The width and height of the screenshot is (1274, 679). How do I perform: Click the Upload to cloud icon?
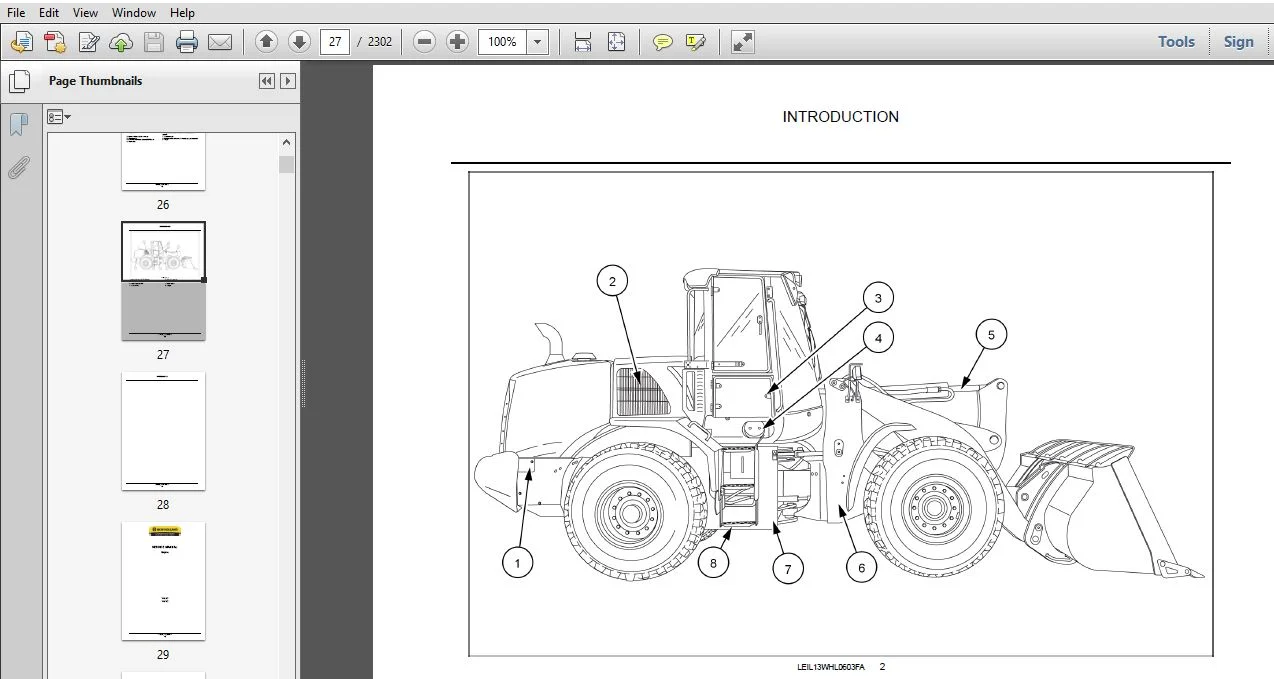click(121, 42)
